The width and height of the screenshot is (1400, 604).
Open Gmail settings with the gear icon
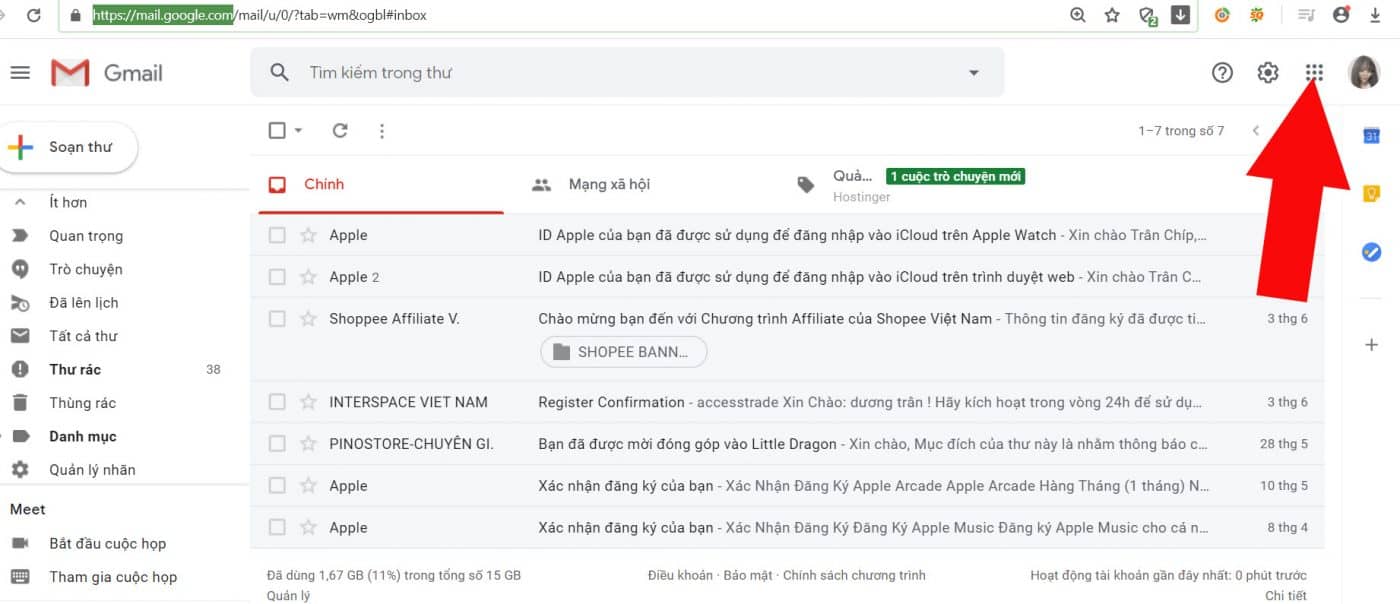pos(1267,72)
